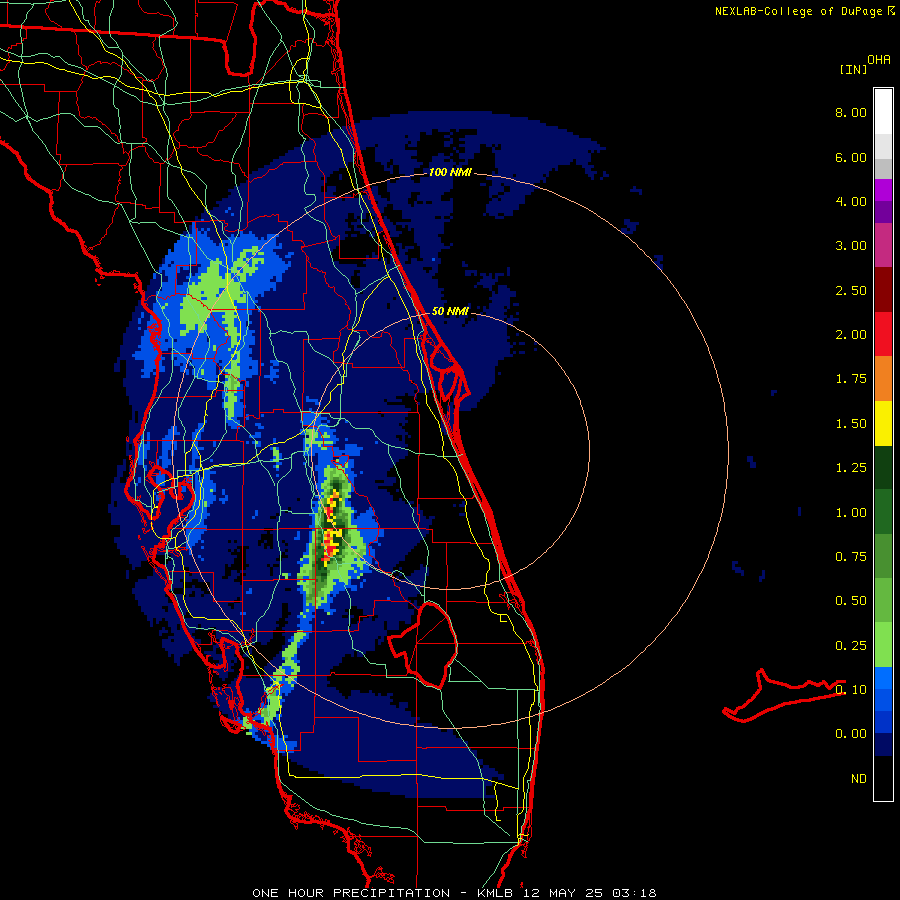Viewport: 900px width, 900px height.
Task: Click the 0.25 legend value
Action: coord(851,646)
